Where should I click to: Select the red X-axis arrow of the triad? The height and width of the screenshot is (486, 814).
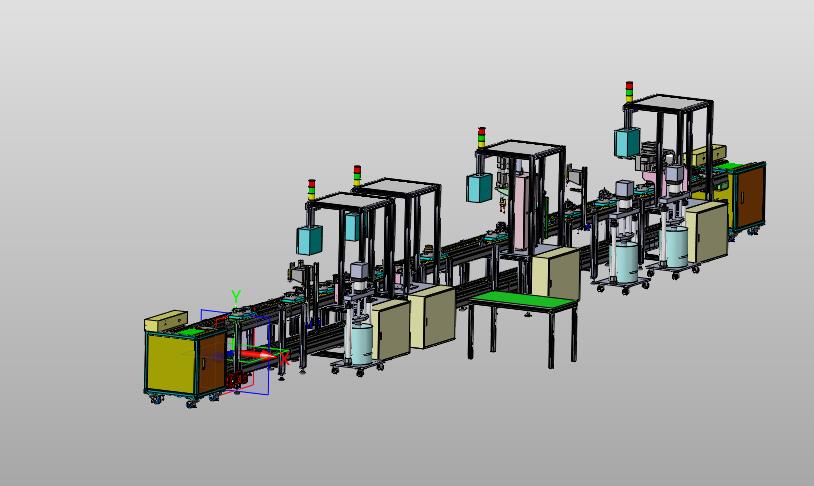pos(257,354)
